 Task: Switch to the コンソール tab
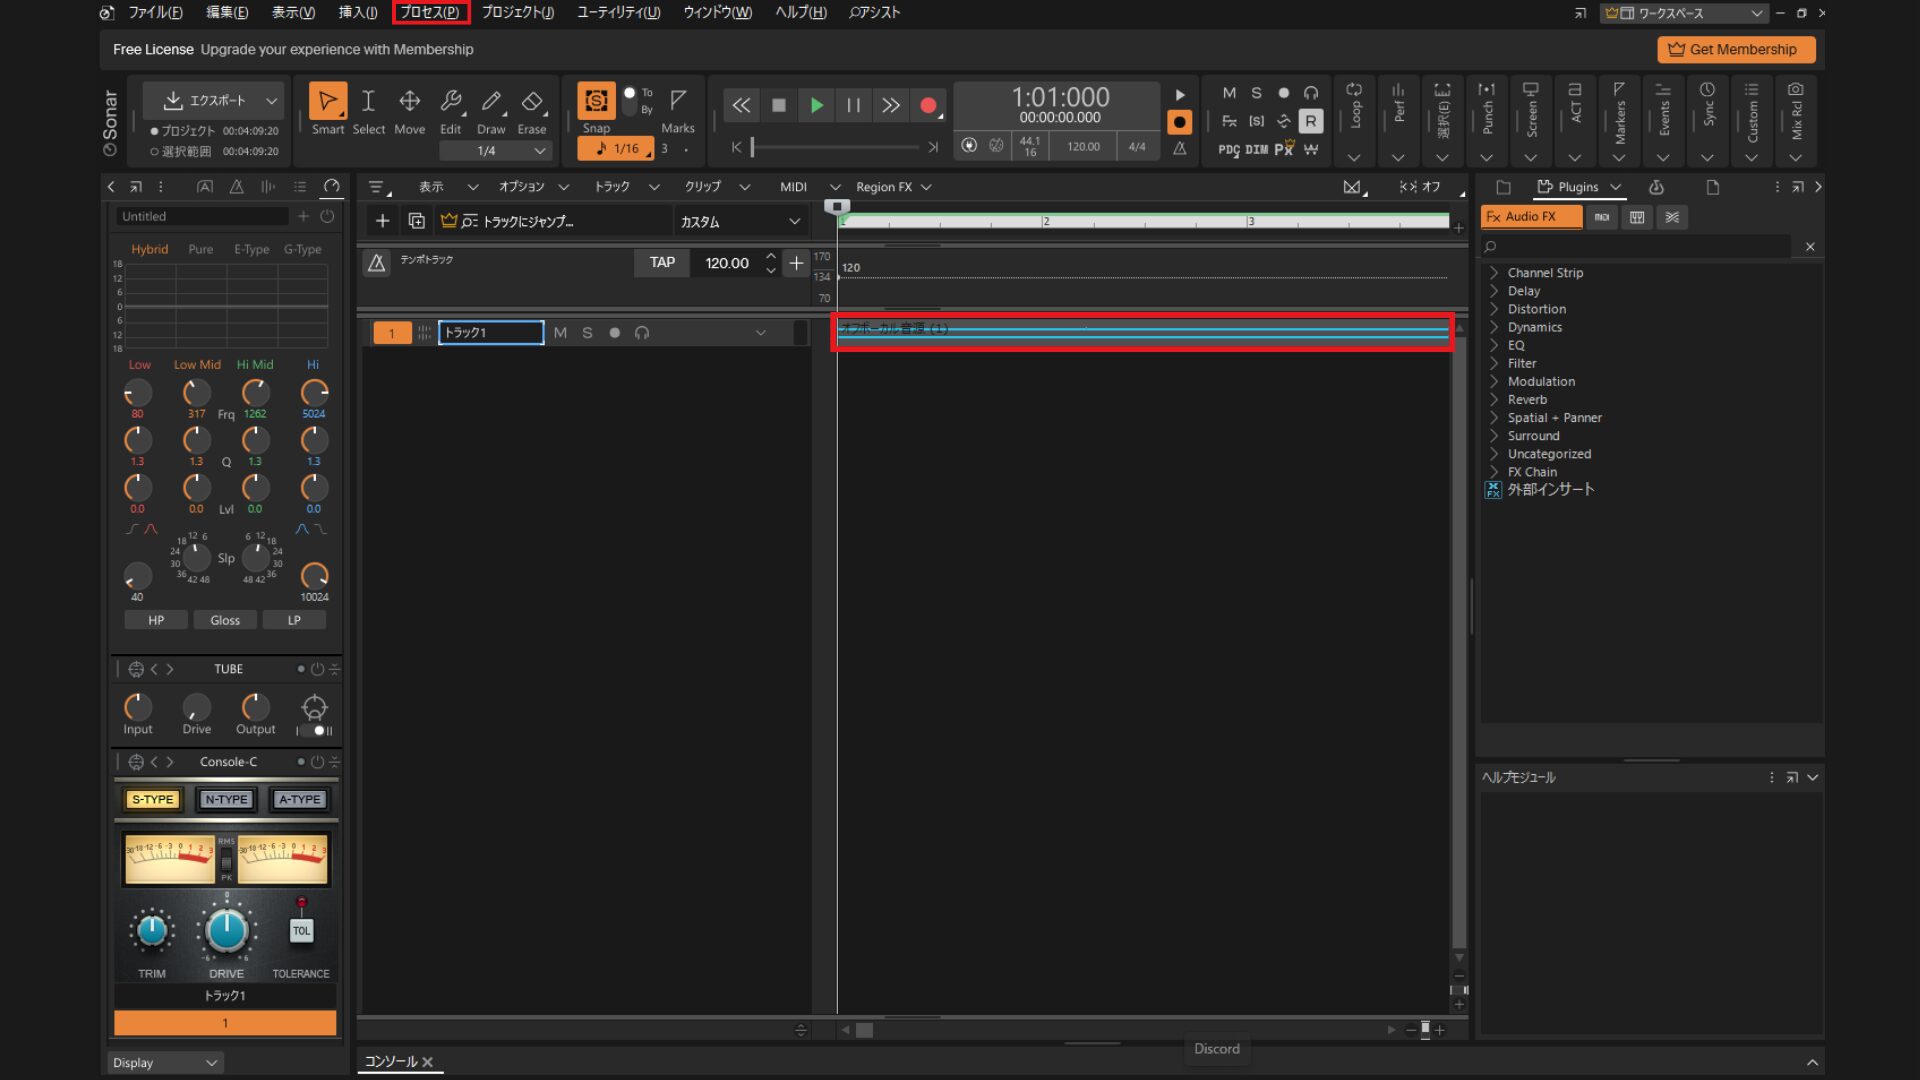390,1062
